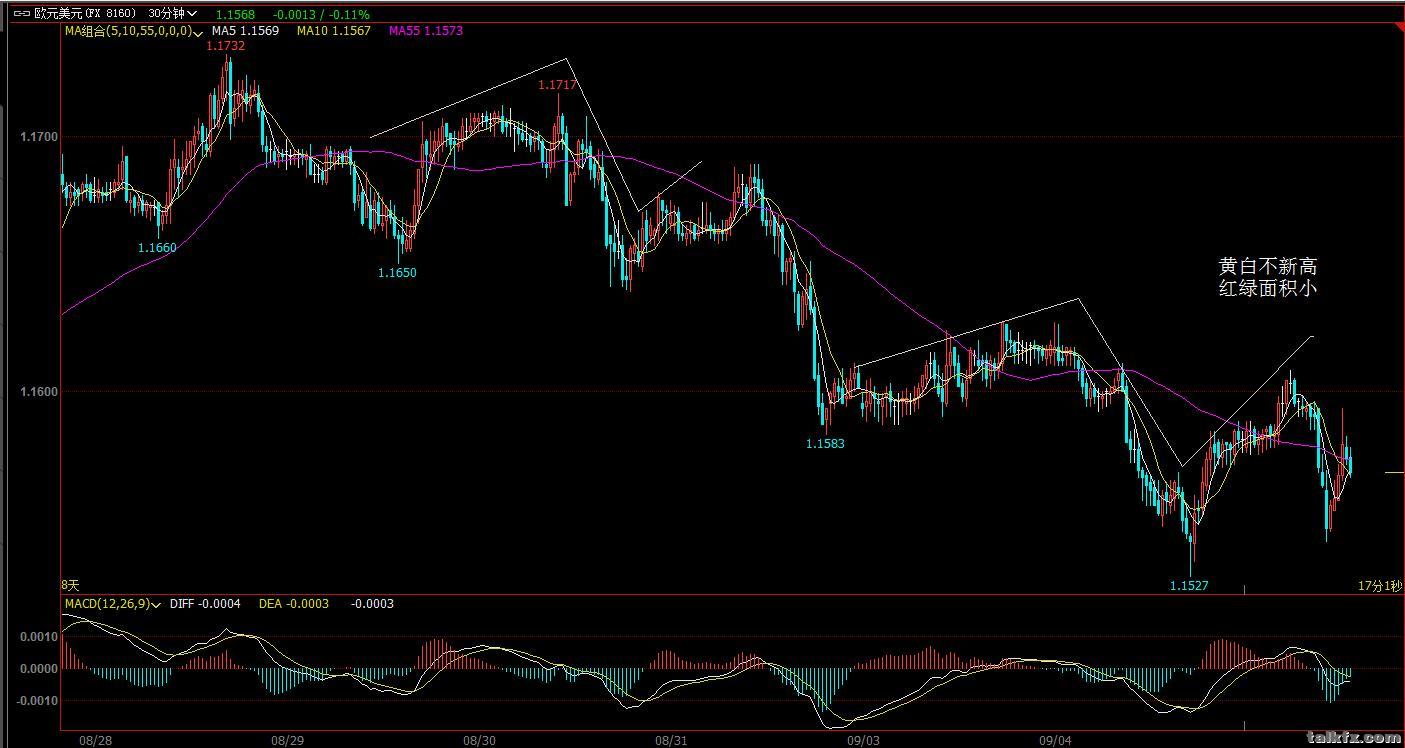Click the 08/28 date on time axis
The height and width of the screenshot is (748, 1405).
[x=94, y=741]
